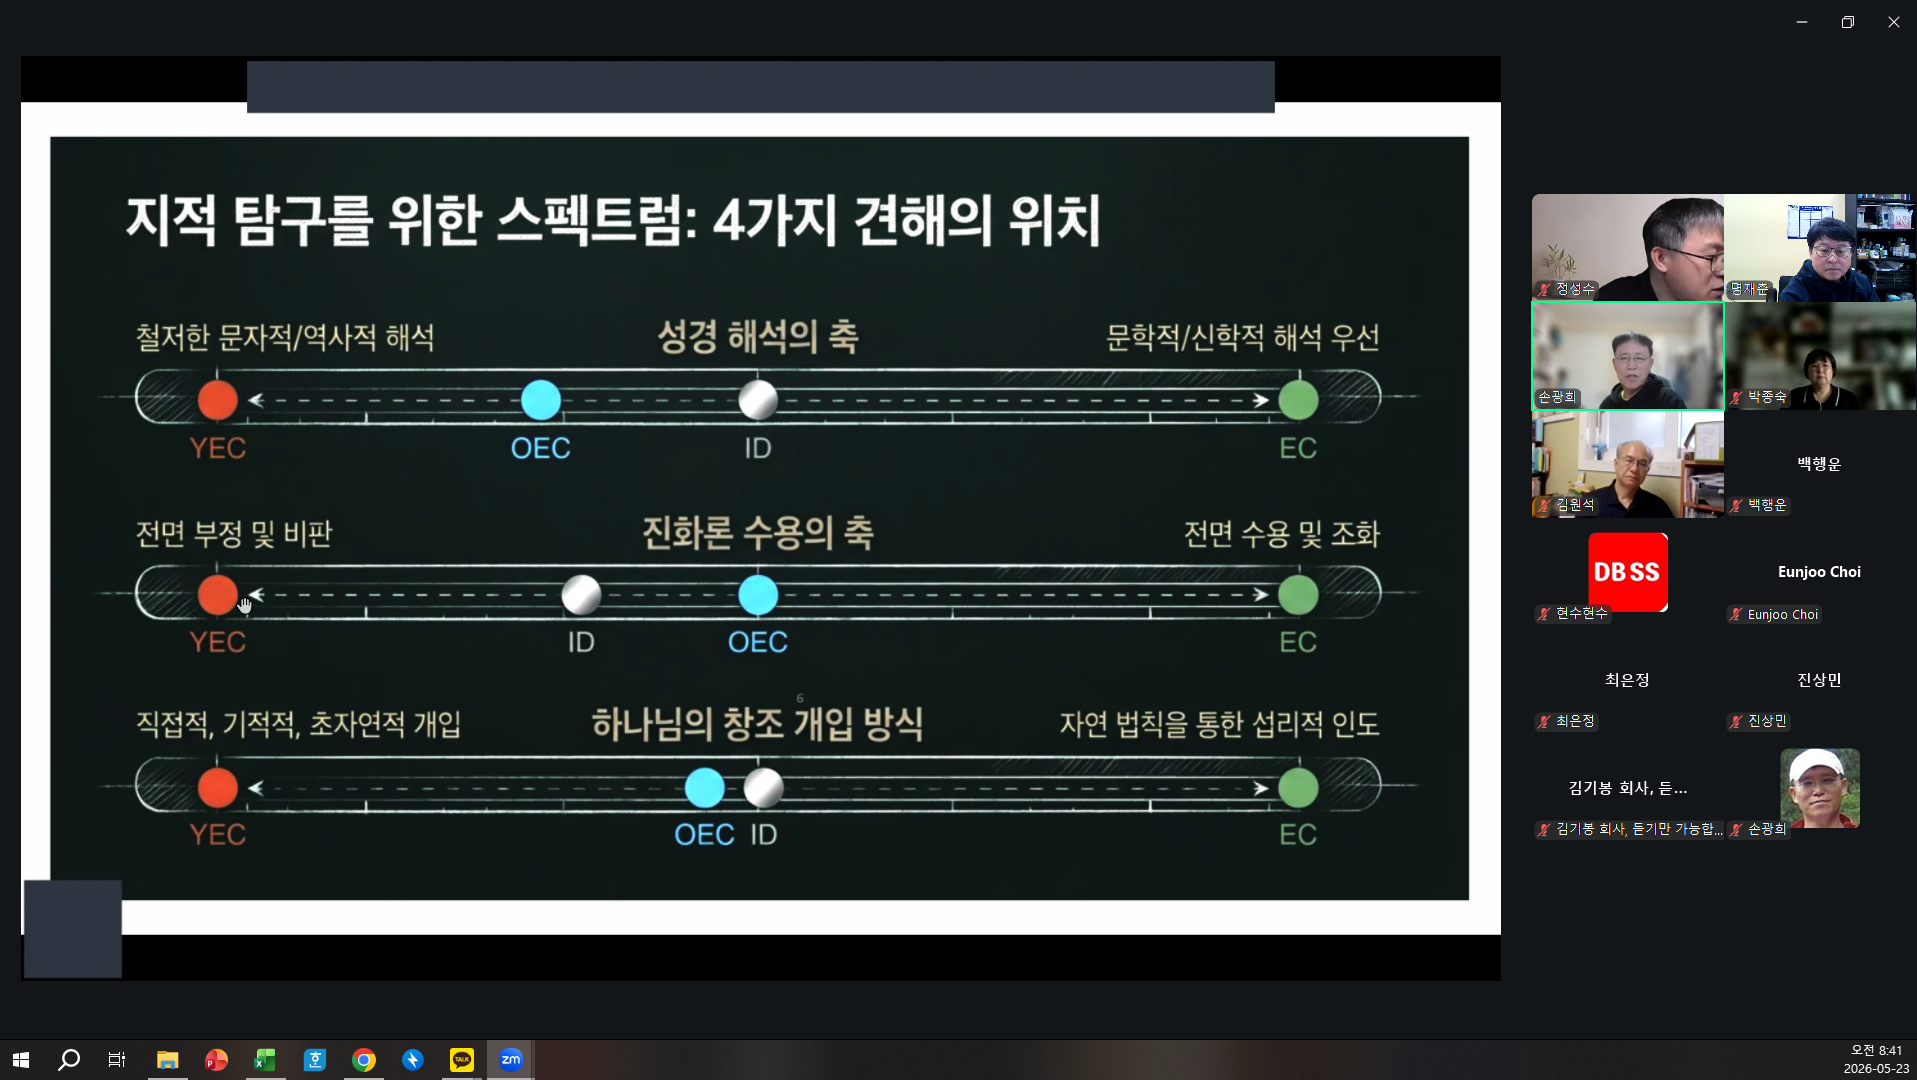Click the 백행운 participant name tile
The height and width of the screenshot is (1080, 1917).
click(x=1819, y=464)
